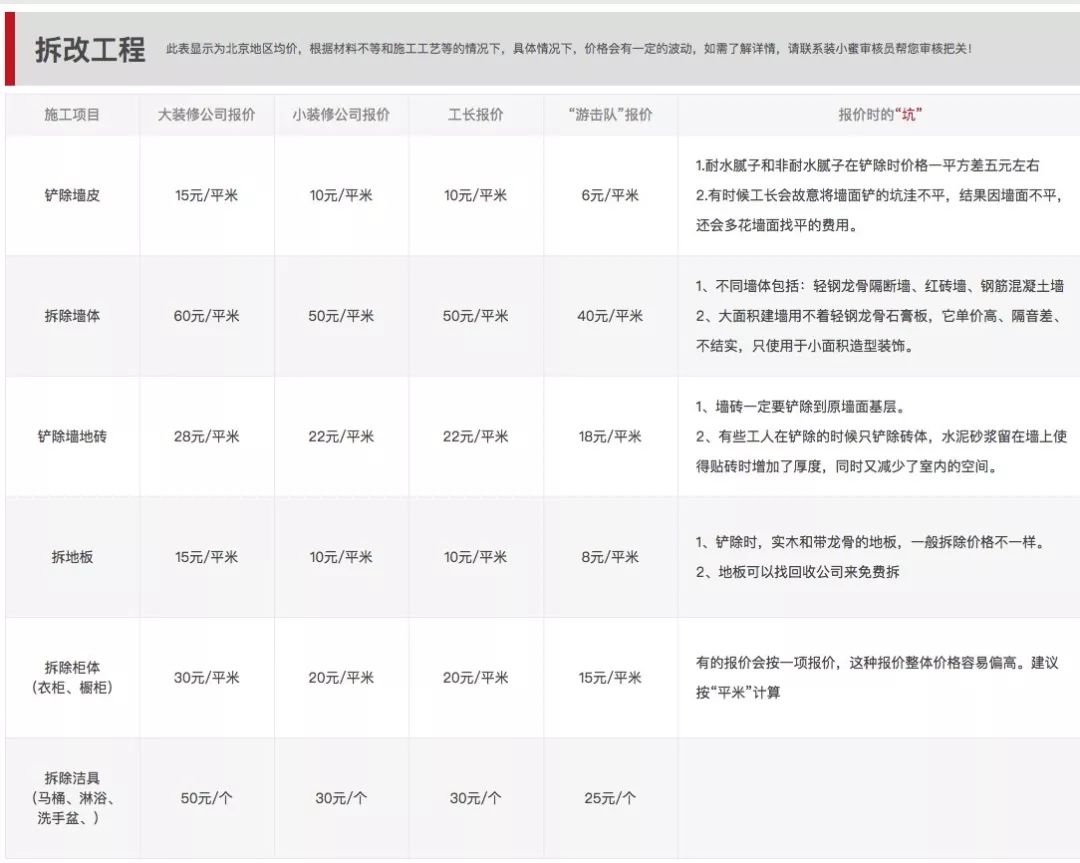Click the 大装修公司报价 column header

tap(207, 115)
